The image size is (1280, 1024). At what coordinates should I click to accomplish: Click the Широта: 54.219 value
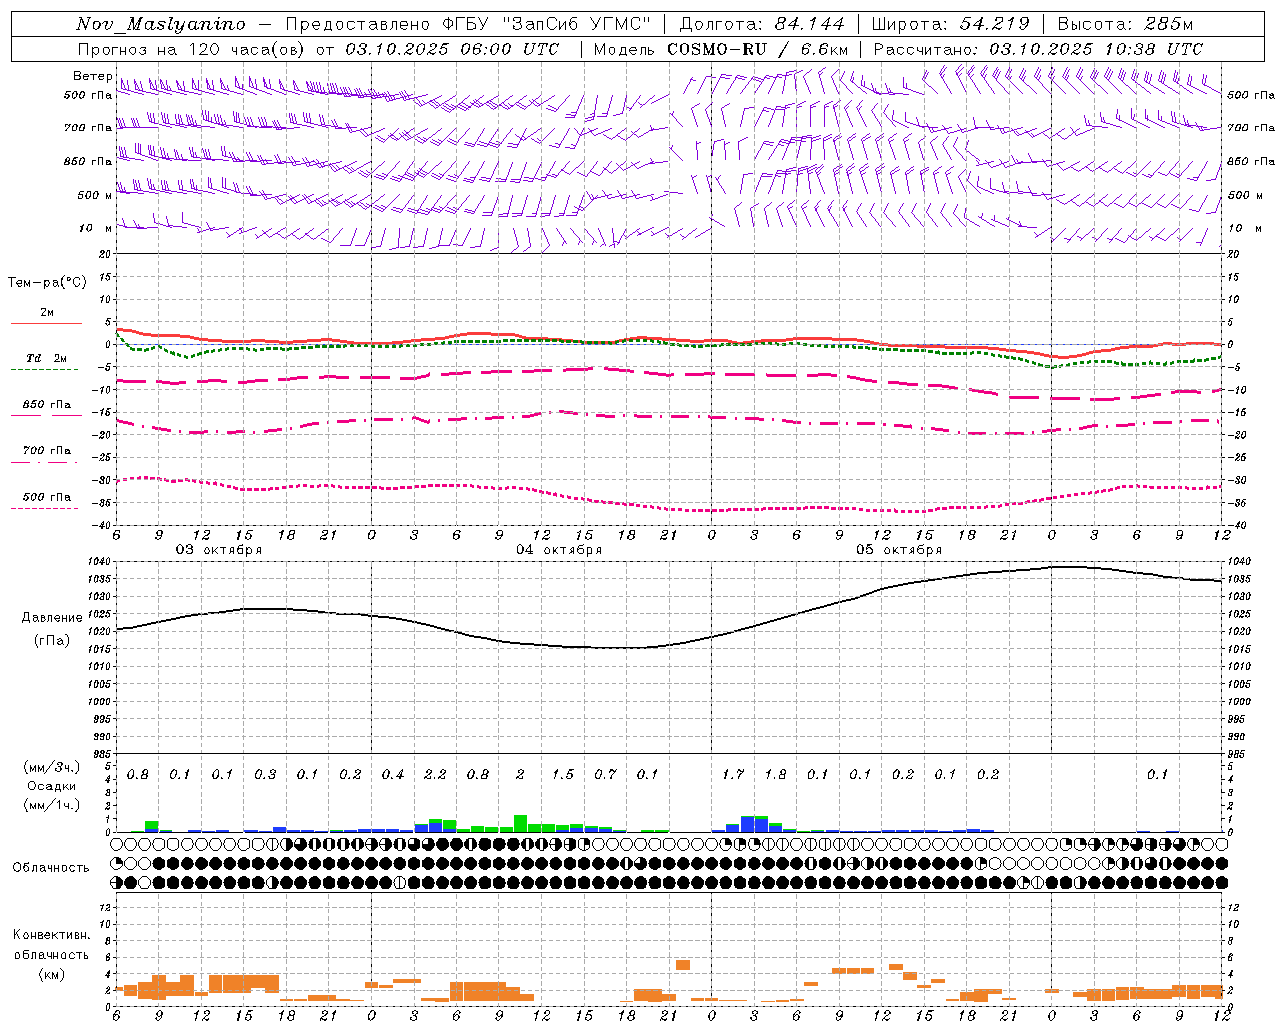click(x=951, y=24)
